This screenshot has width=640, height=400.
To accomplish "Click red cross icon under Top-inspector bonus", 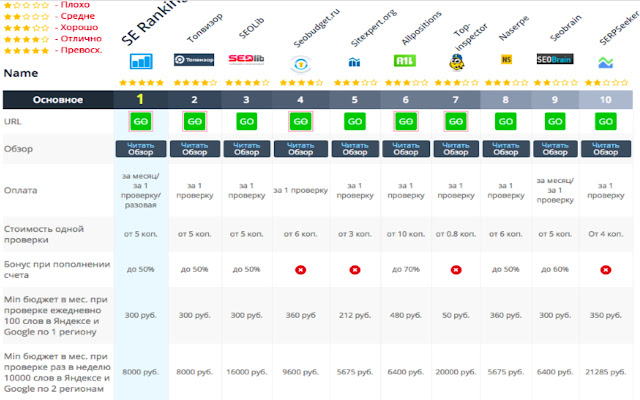I will (456, 270).
